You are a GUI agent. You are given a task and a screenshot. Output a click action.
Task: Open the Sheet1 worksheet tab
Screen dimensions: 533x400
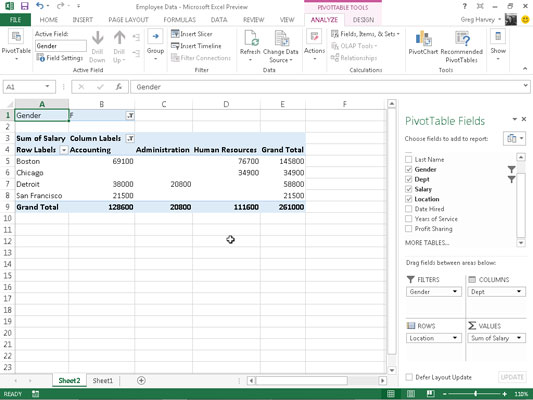tap(102, 381)
